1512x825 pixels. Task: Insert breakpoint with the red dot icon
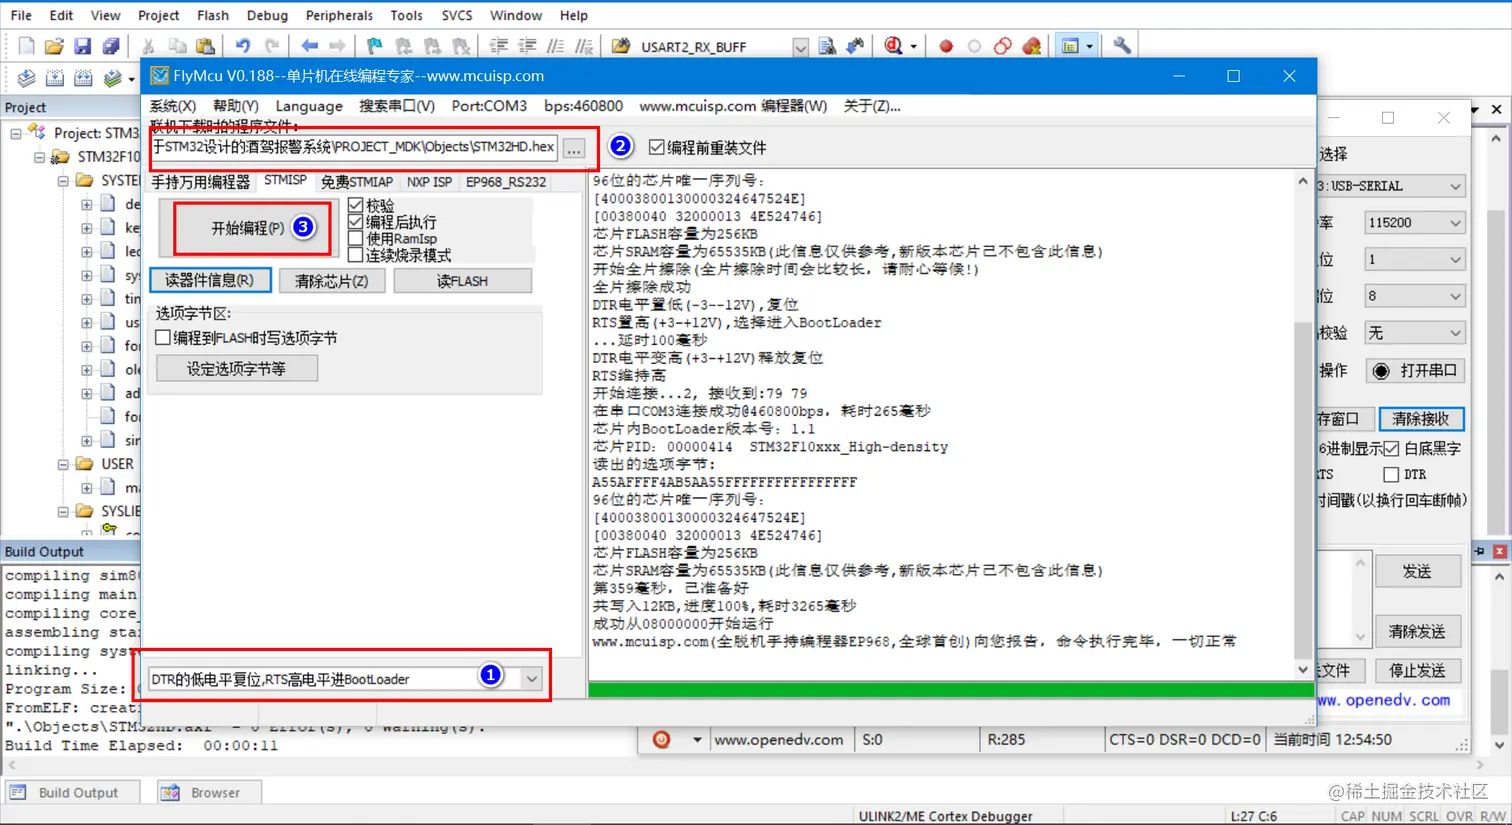tap(946, 46)
